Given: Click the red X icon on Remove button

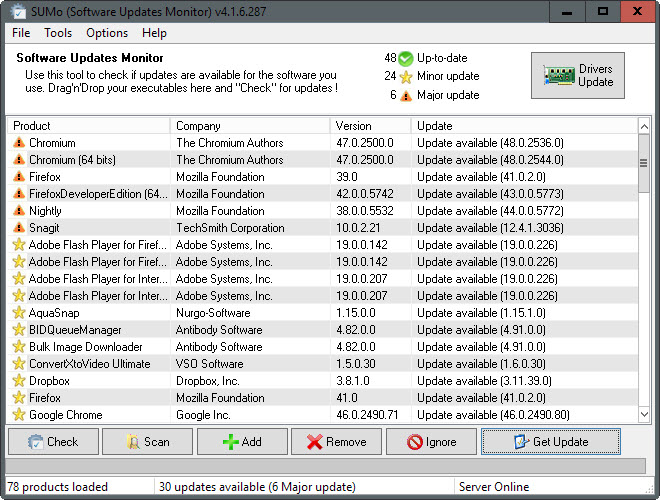Looking at the screenshot, I should pyautogui.click(x=314, y=442).
